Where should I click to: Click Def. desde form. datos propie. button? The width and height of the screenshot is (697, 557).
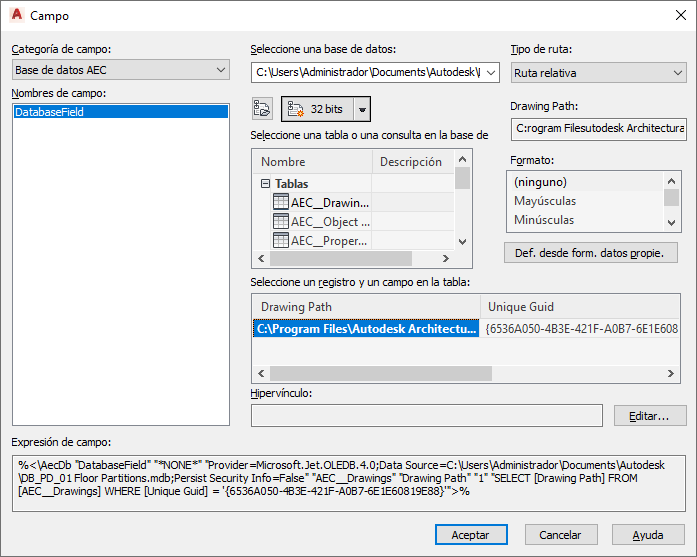pyautogui.click(x=591, y=253)
